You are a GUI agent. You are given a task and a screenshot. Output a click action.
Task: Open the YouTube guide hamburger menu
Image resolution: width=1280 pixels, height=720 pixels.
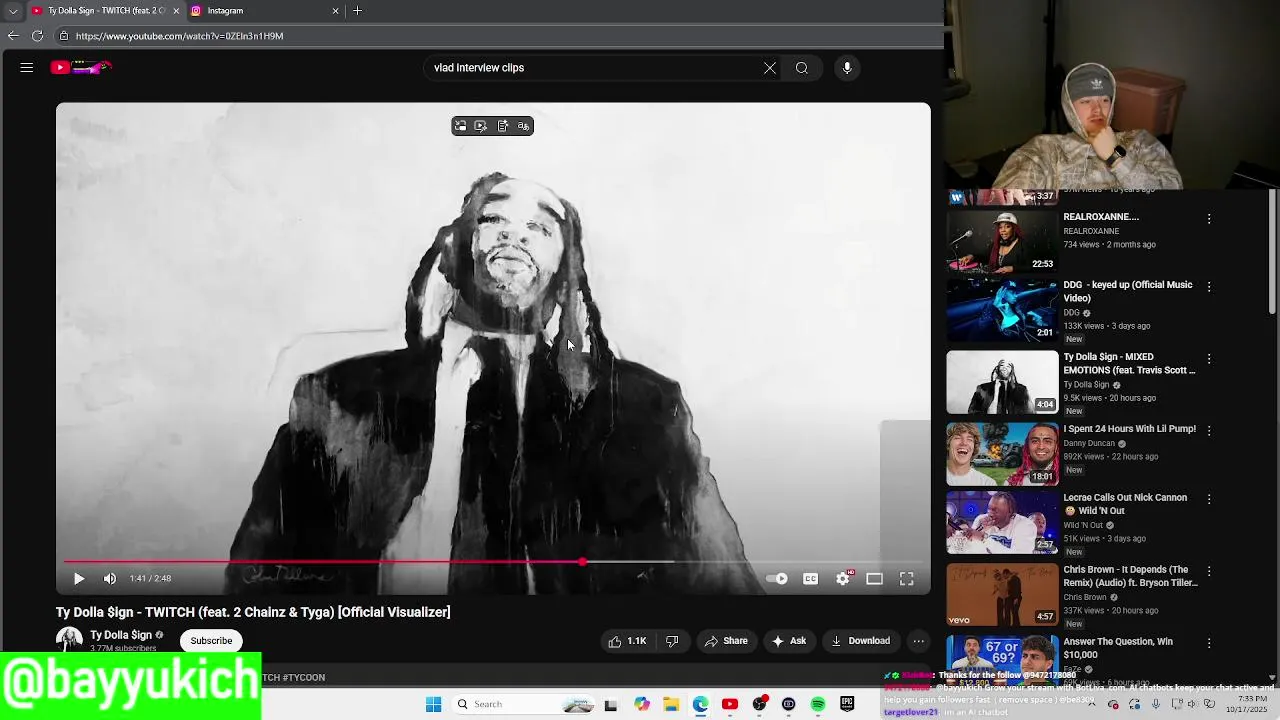(x=27, y=68)
